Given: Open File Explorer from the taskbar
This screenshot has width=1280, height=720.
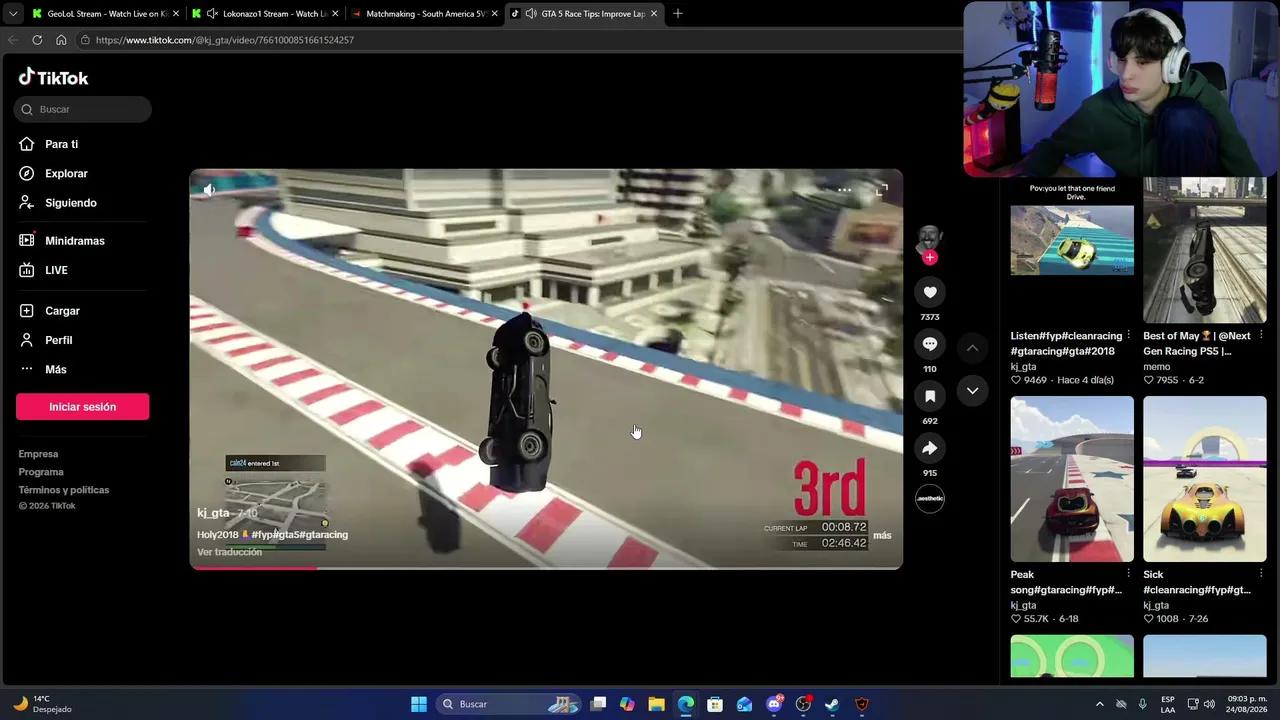Looking at the screenshot, I should (x=656, y=704).
